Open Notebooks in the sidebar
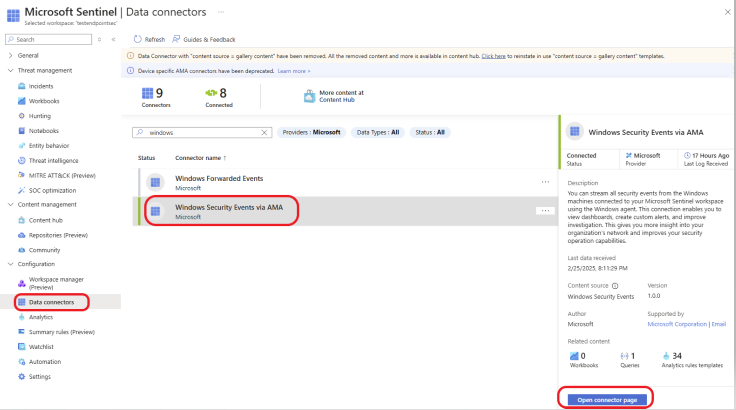The width and height of the screenshot is (736, 410). [x=43, y=131]
